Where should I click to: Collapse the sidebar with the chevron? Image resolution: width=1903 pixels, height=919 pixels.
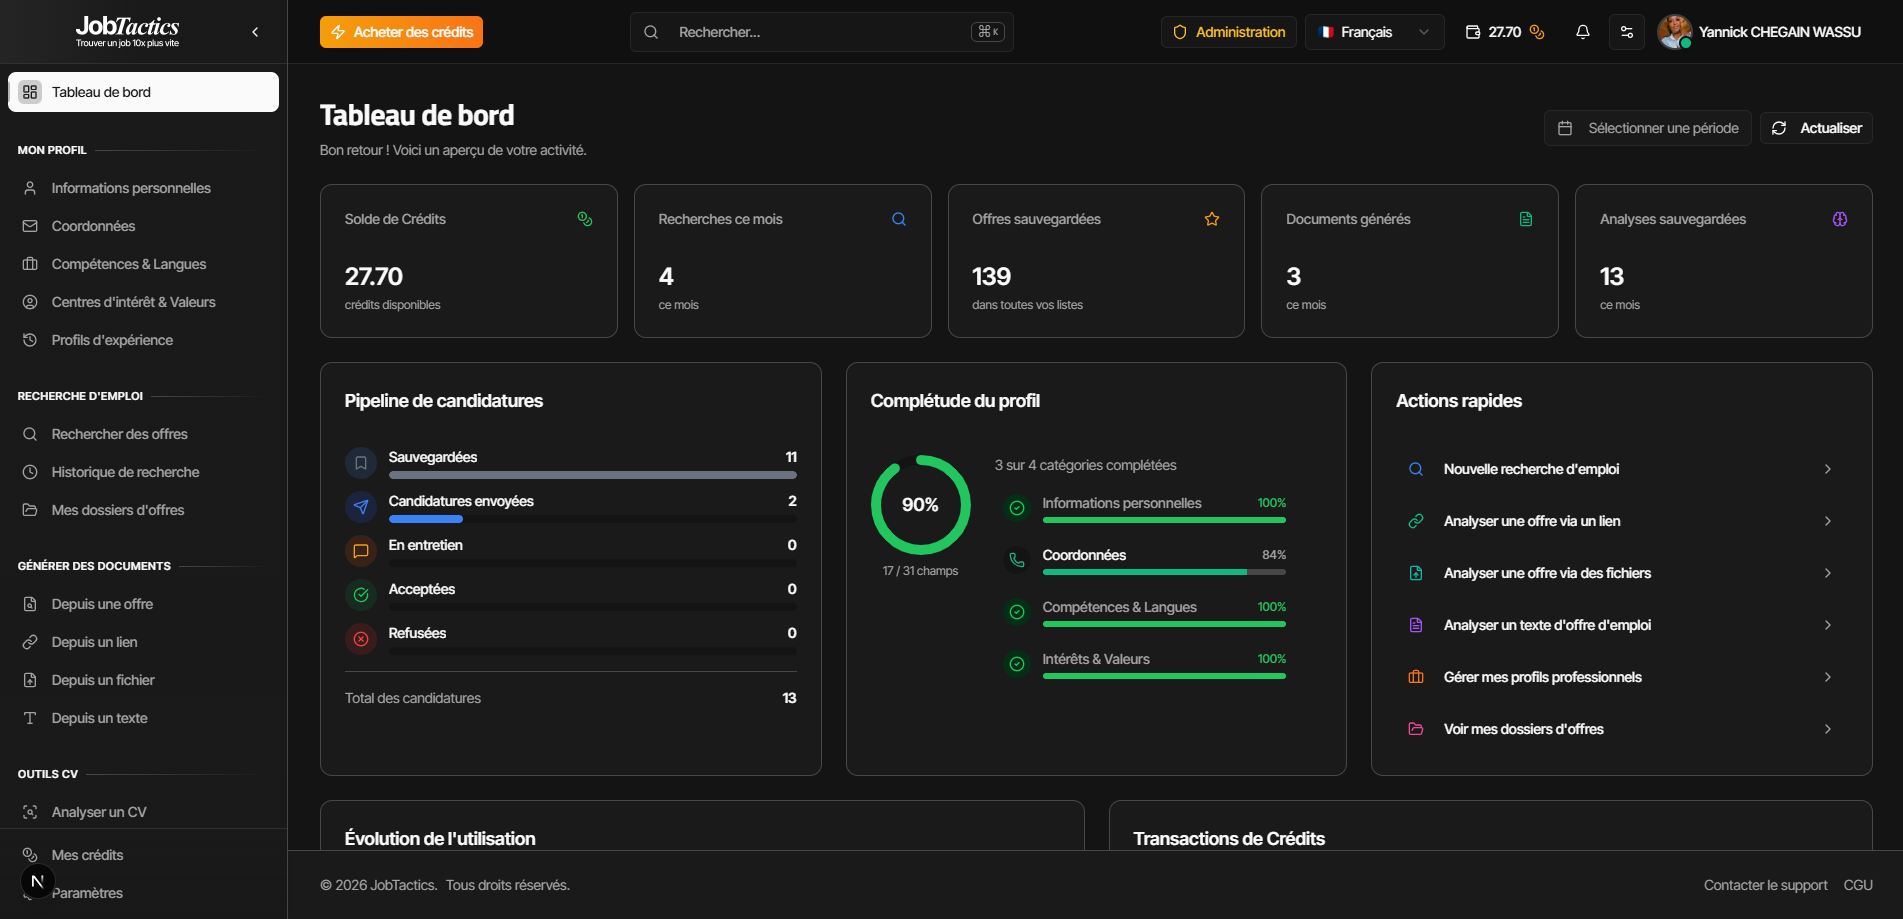pos(255,32)
